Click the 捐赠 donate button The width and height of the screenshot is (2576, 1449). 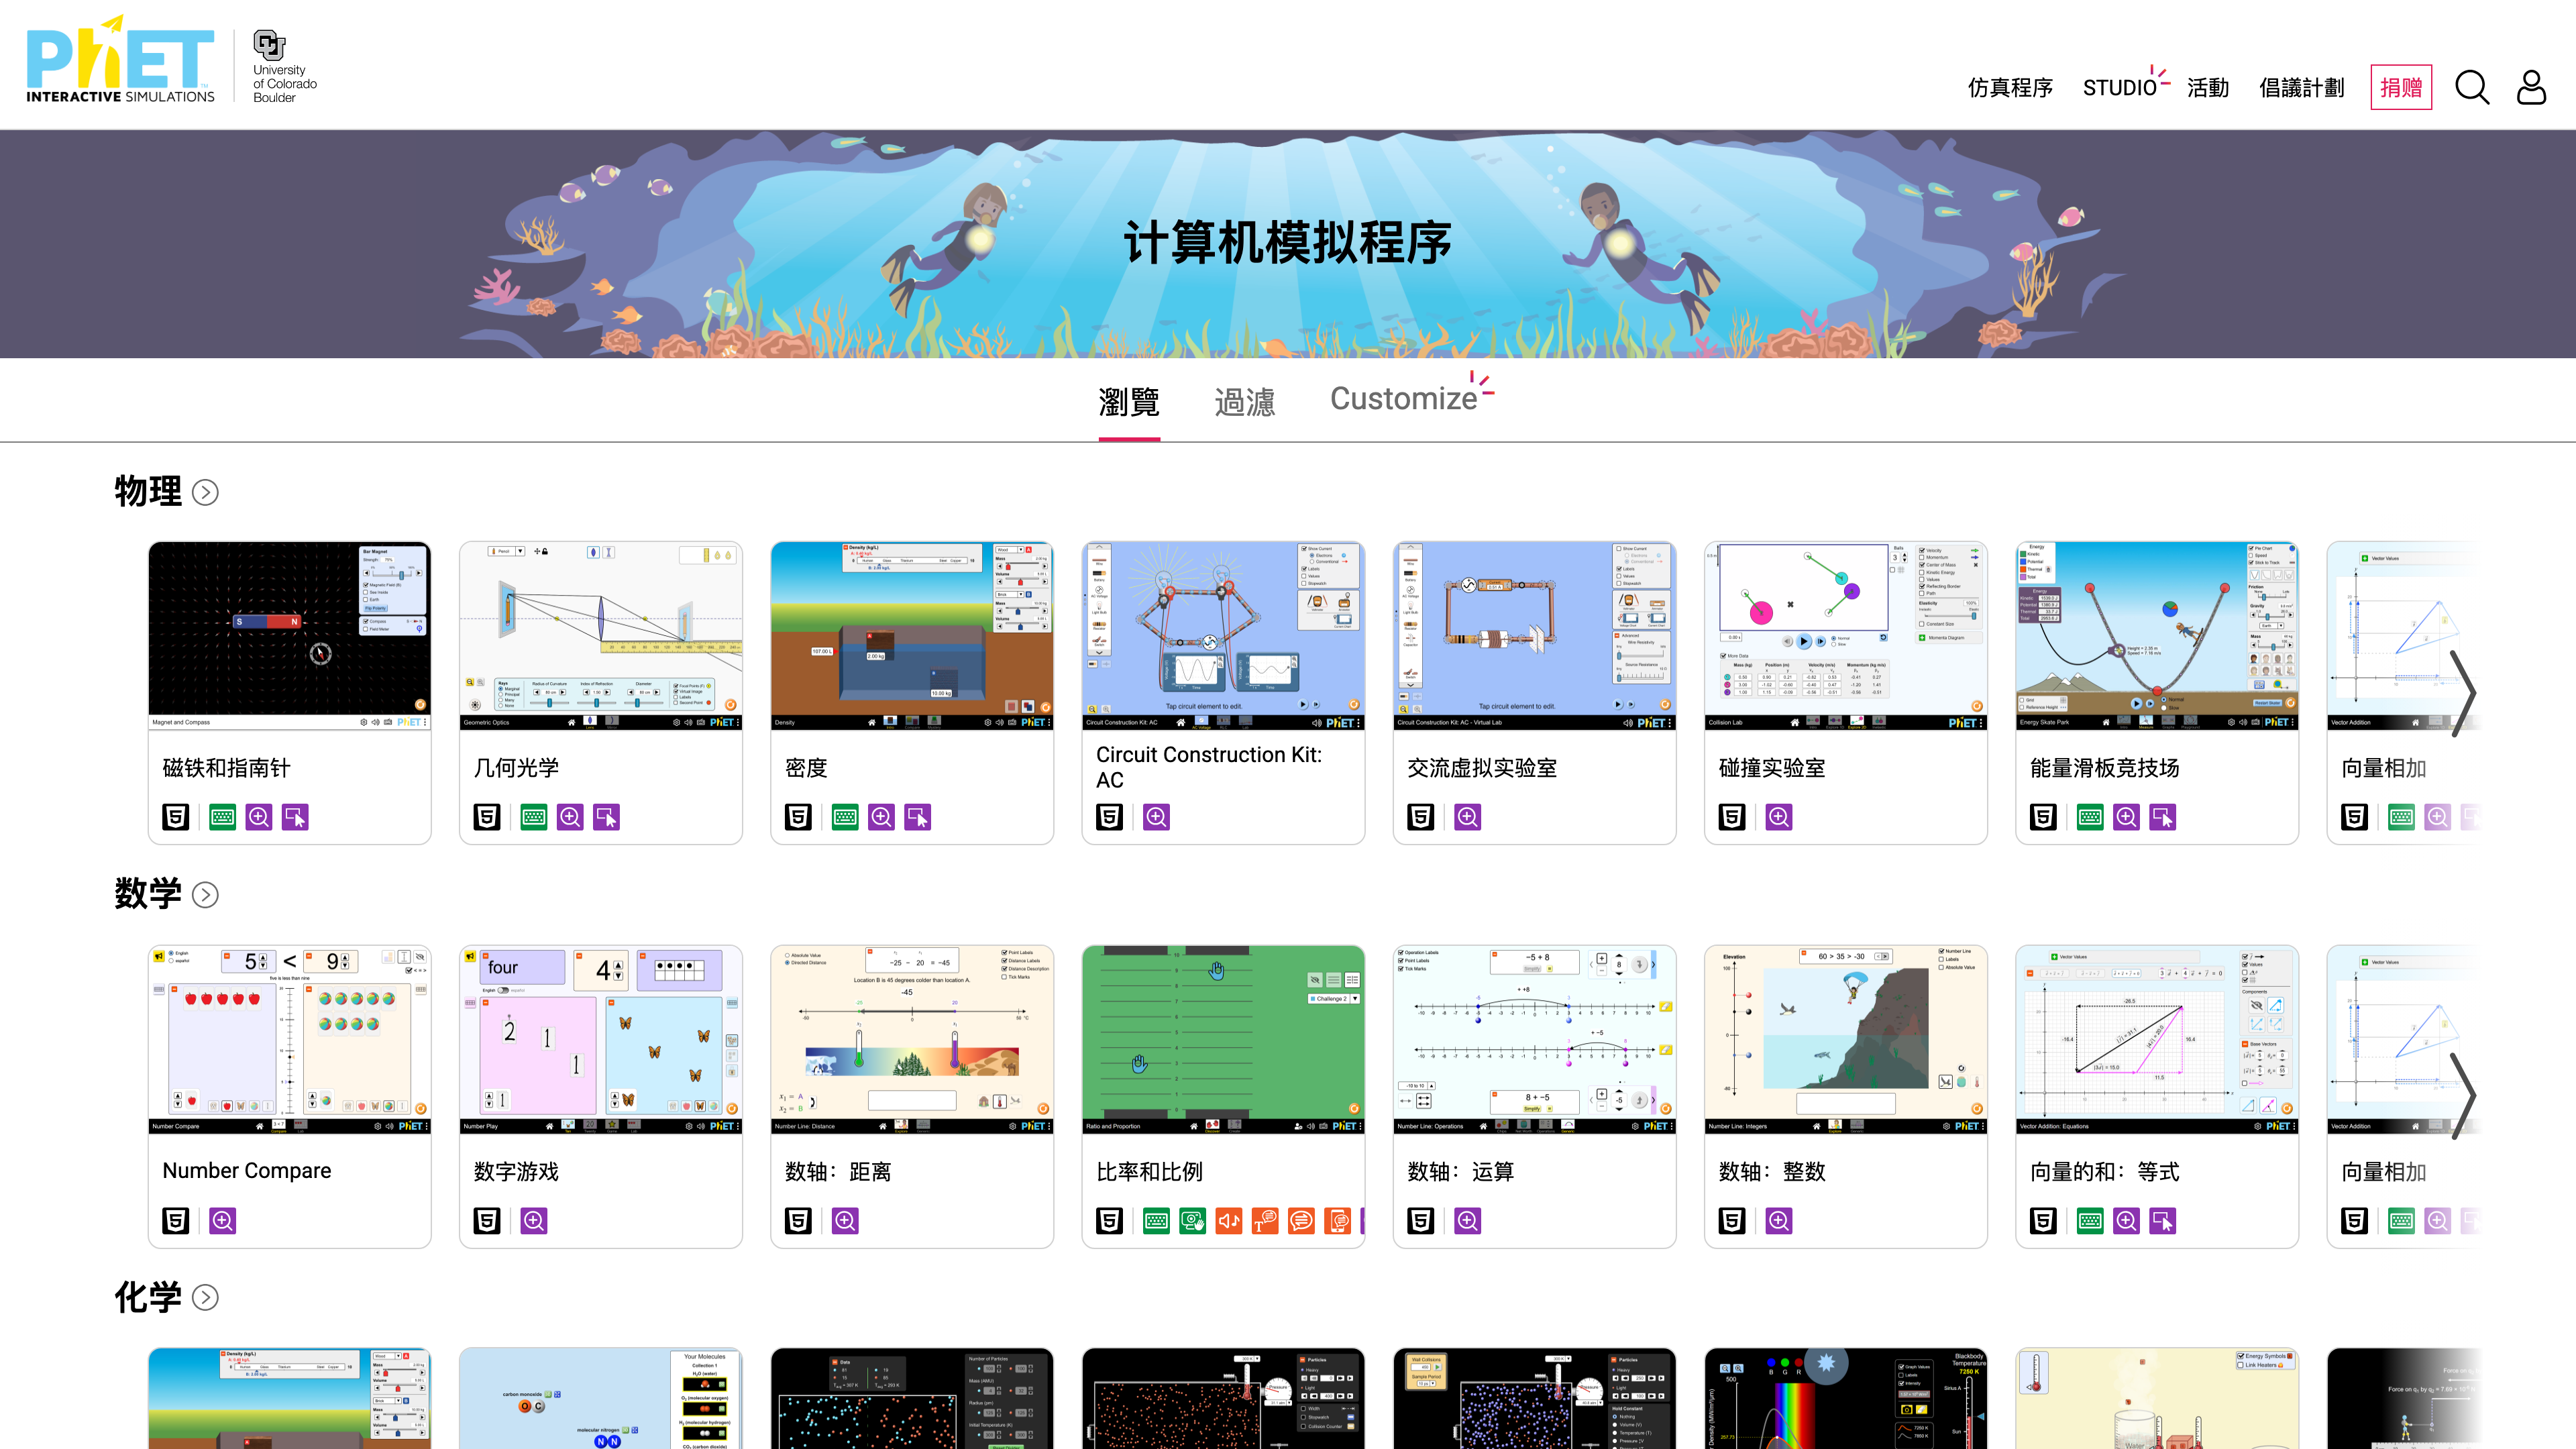pos(2401,88)
